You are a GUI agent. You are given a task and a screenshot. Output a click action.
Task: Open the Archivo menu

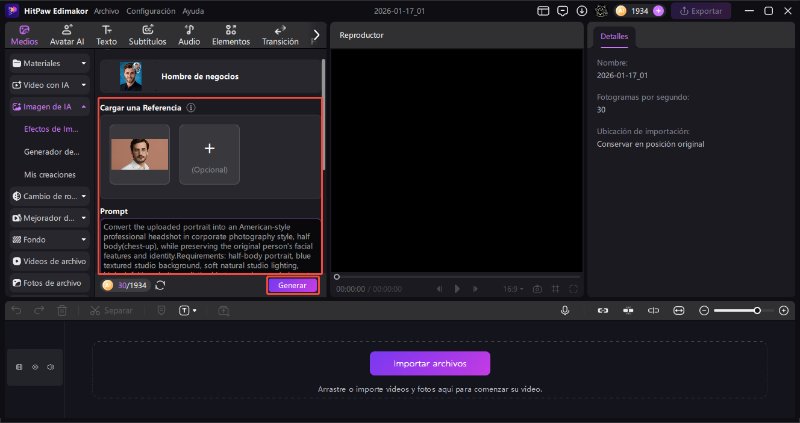click(106, 11)
